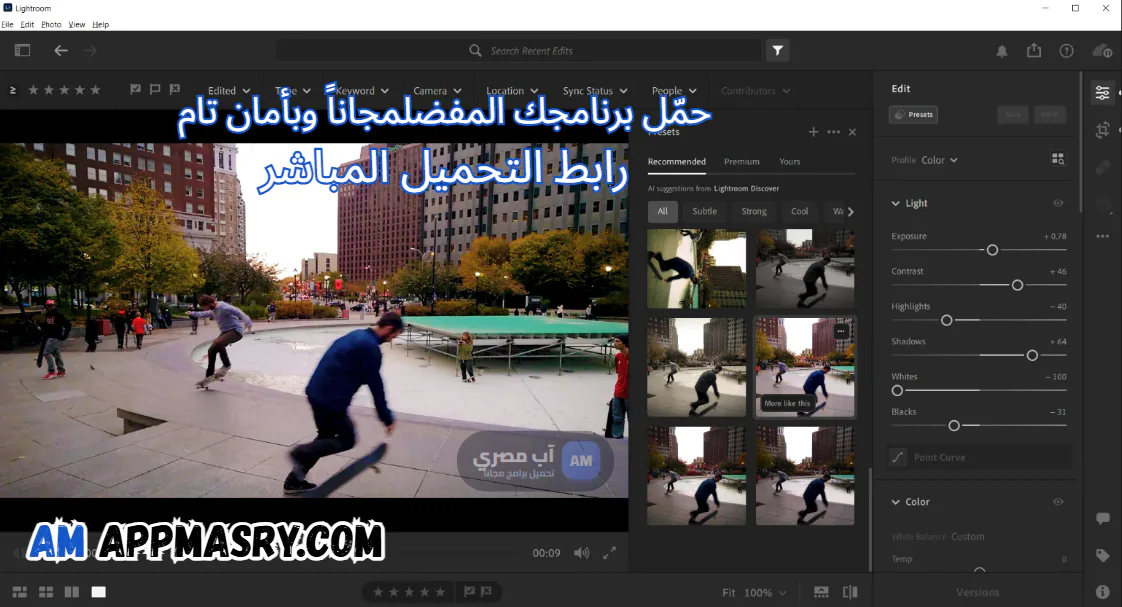Select Strong preset category
Image resolution: width=1122 pixels, height=607 pixels.
click(x=754, y=211)
